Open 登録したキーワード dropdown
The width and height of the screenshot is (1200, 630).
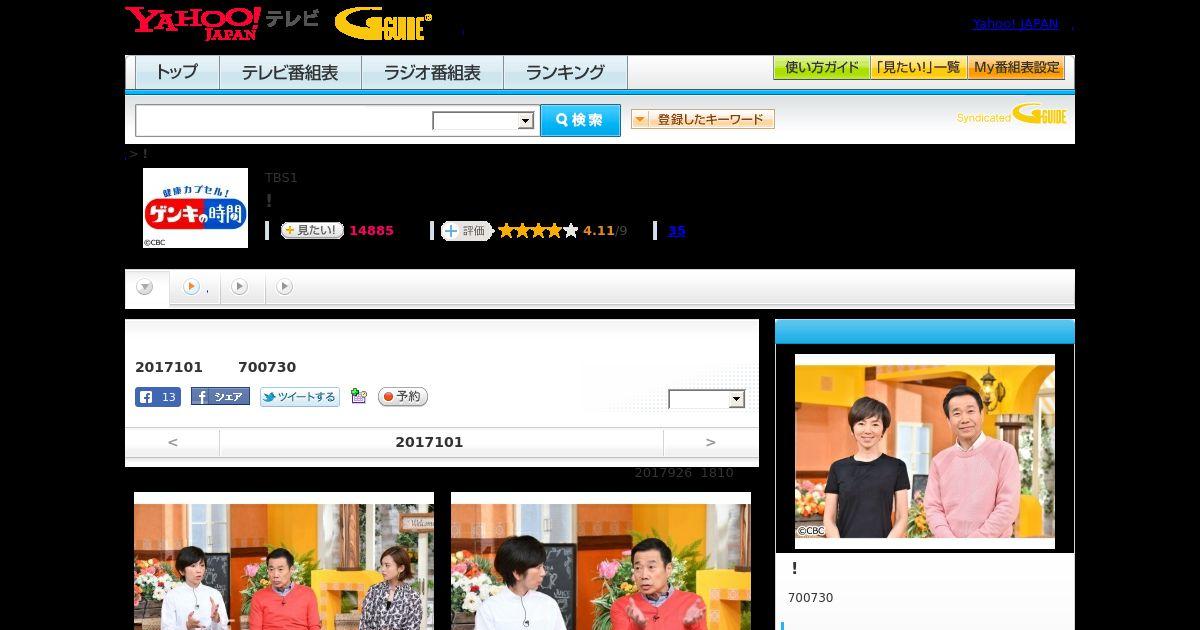(x=703, y=119)
